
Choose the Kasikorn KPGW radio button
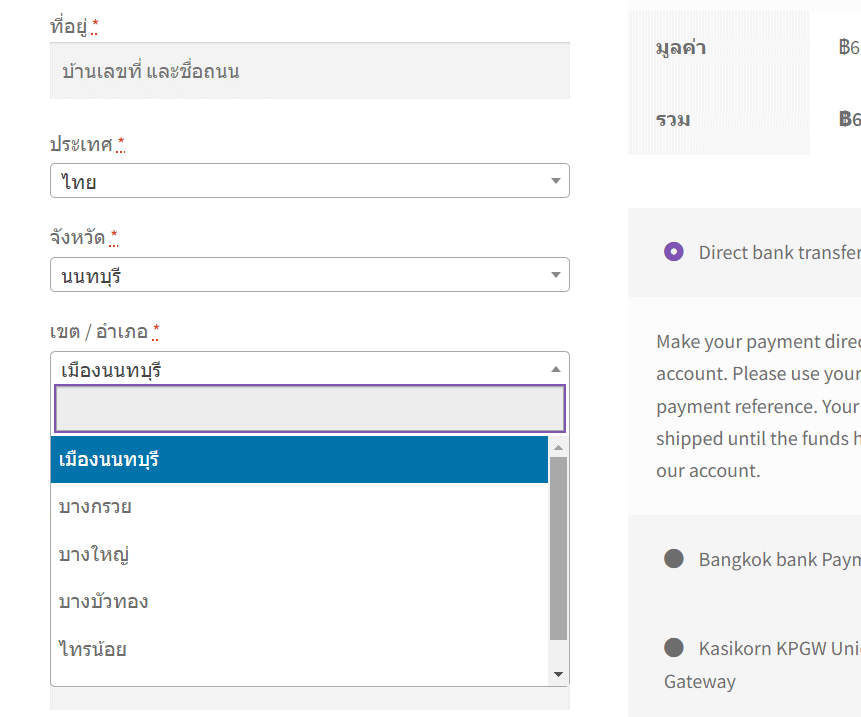[674, 647]
